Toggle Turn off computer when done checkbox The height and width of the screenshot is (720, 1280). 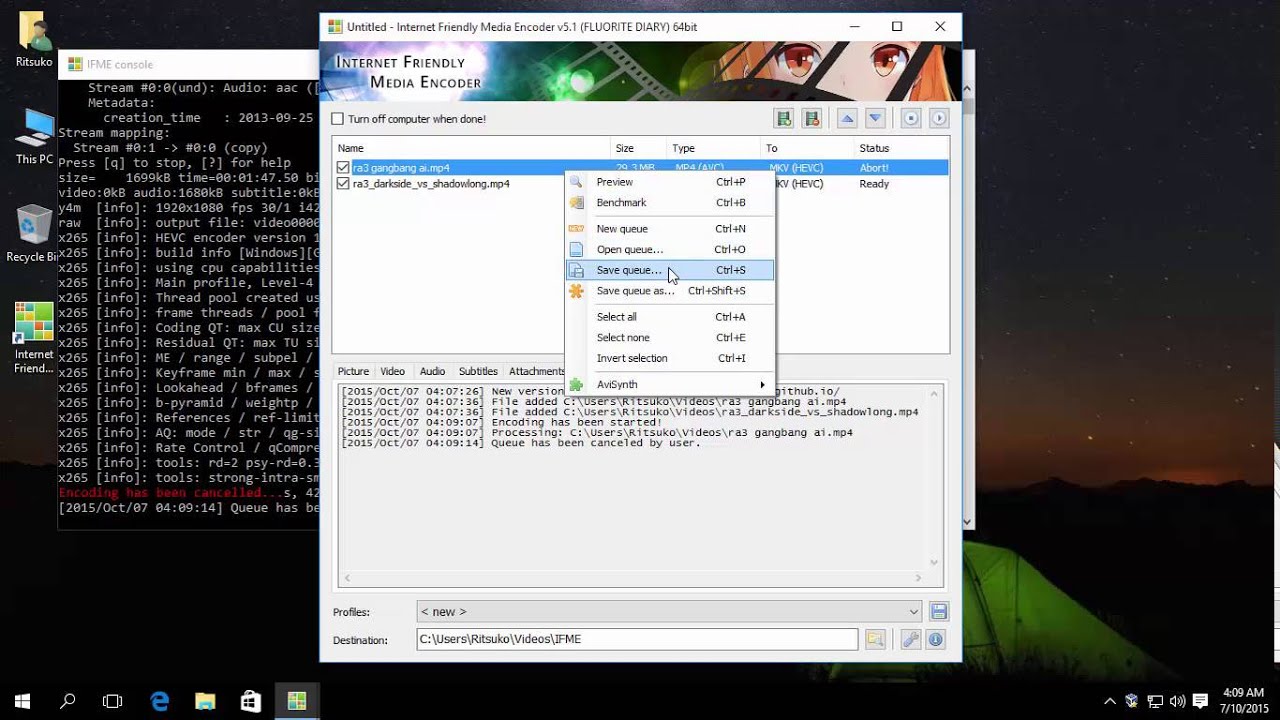click(x=338, y=119)
